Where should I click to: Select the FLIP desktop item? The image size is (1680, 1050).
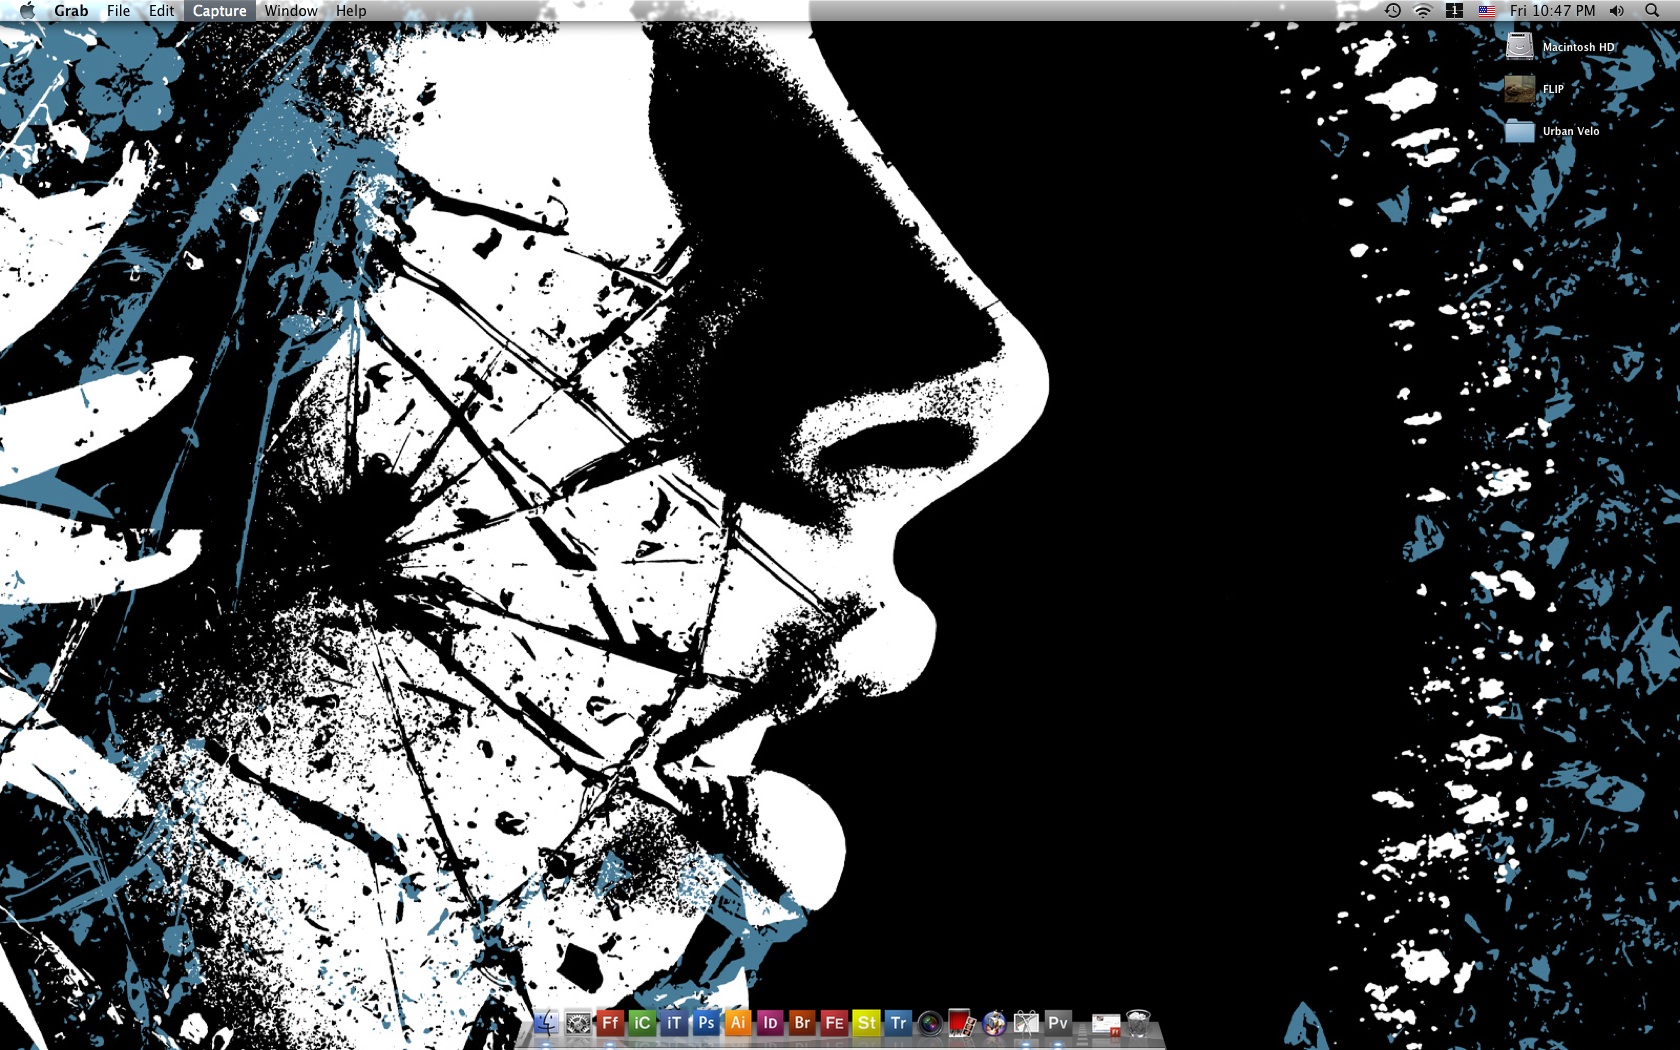(1520, 89)
